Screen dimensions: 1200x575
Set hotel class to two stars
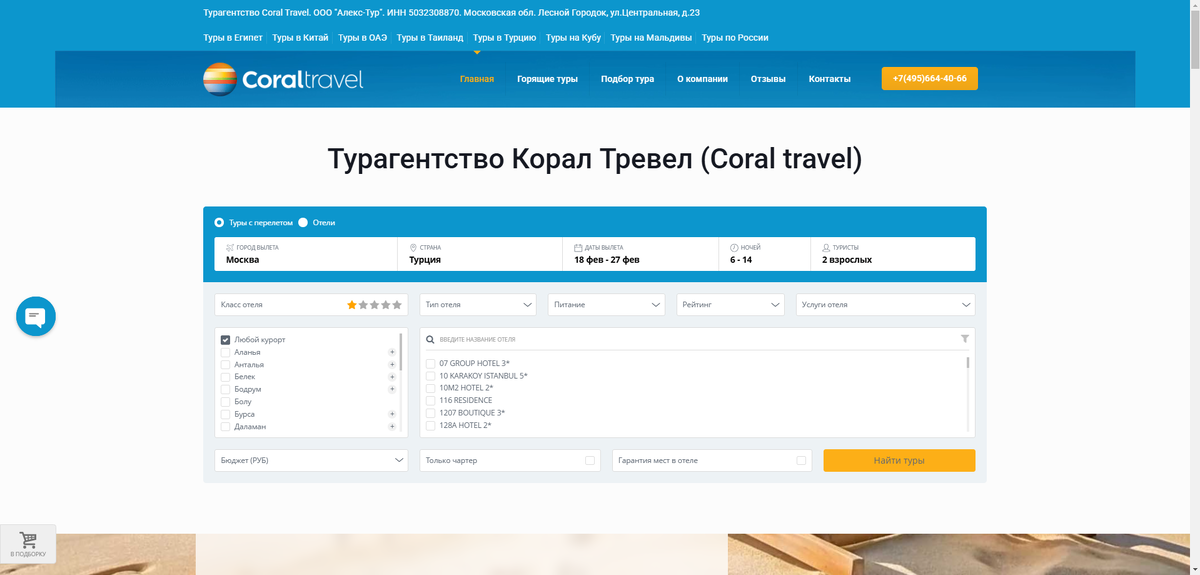[x=363, y=305]
